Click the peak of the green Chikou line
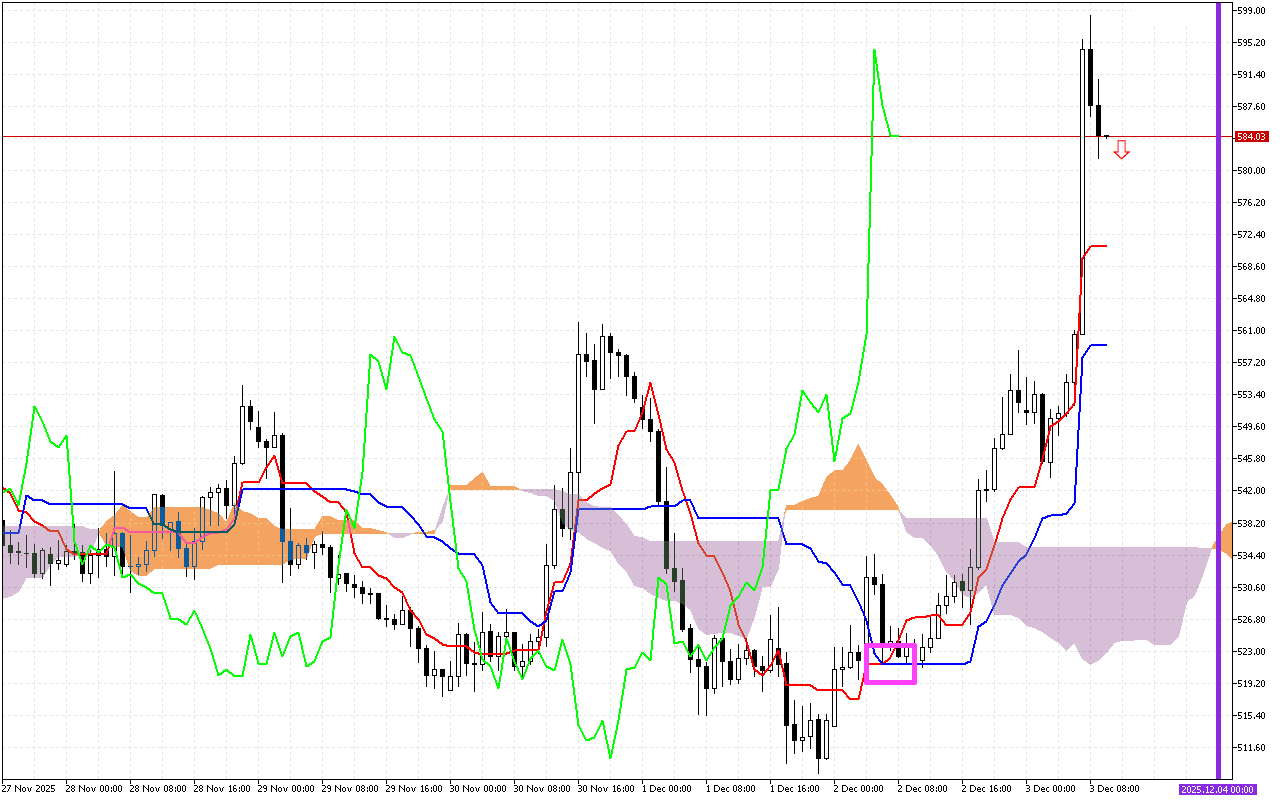The image size is (1280, 800). (874, 50)
